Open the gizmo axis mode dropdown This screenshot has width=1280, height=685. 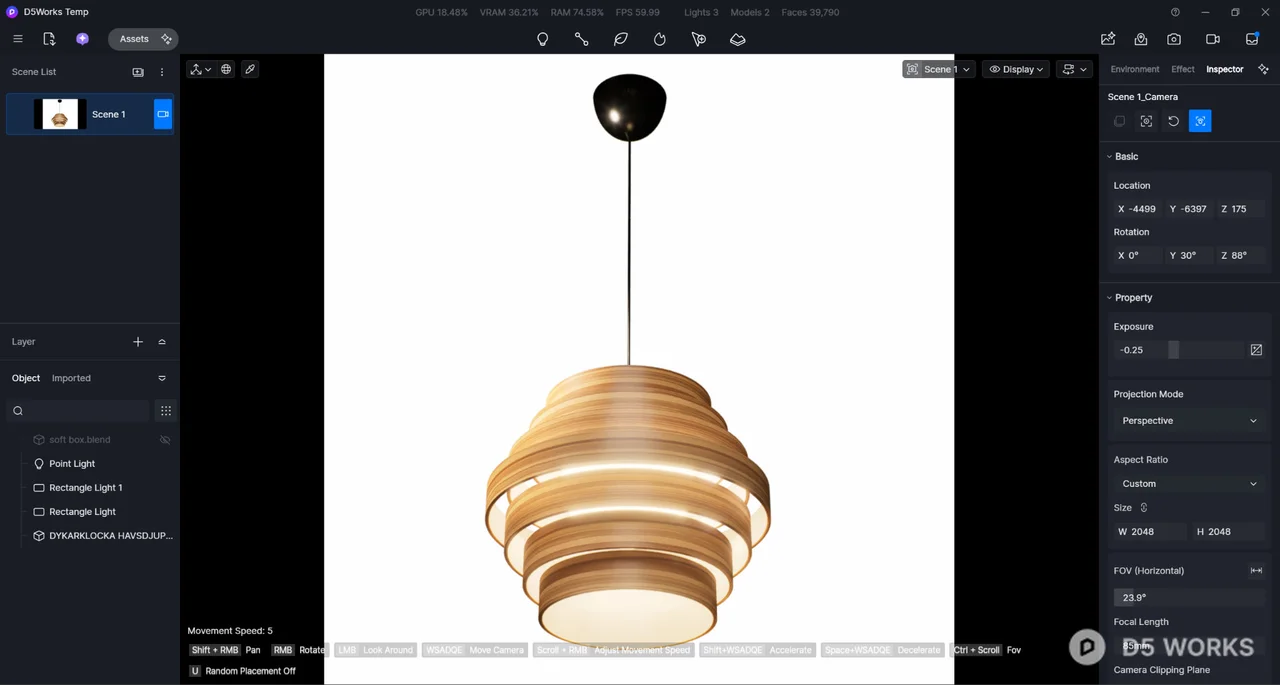coord(200,69)
